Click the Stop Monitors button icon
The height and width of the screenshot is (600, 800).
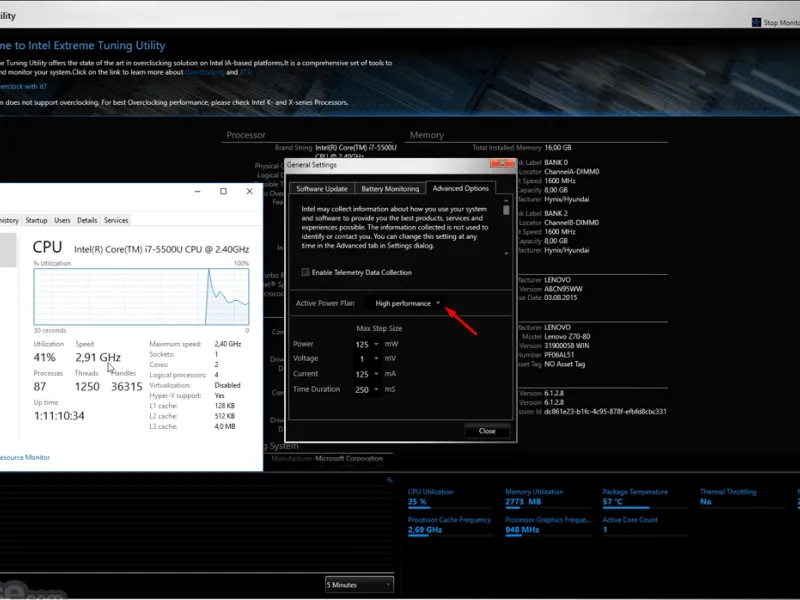click(x=756, y=22)
